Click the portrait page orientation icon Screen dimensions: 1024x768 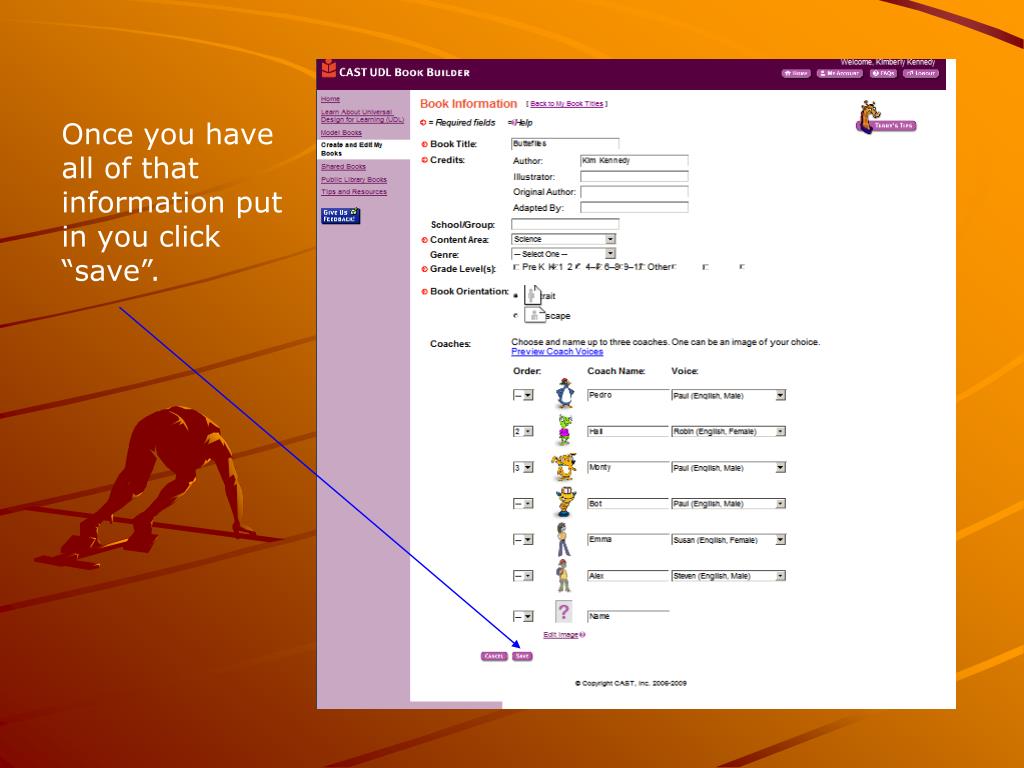(x=533, y=295)
